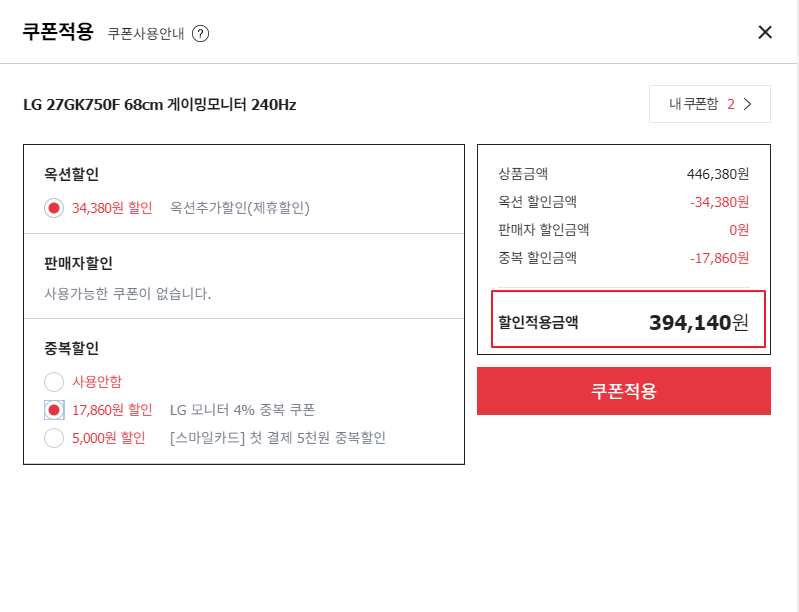This screenshot has width=799, height=612.
Task: Click the coupon count number 2
Action: pos(731,104)
